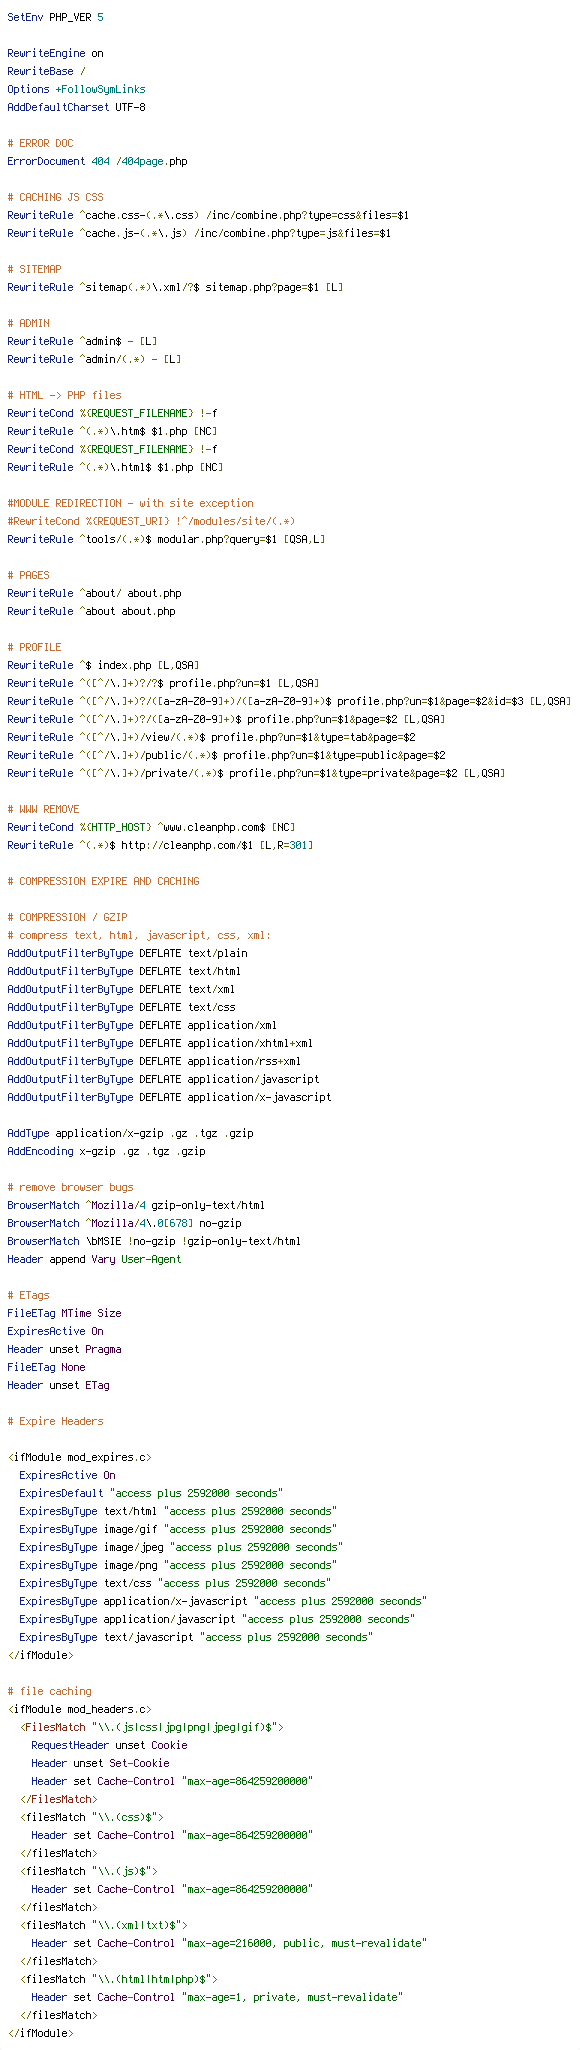The height and width of the screenshot is (2050, 580).
Task: Click the 'Header append Vary User-Agent' line
Action: coord(94,1260)
